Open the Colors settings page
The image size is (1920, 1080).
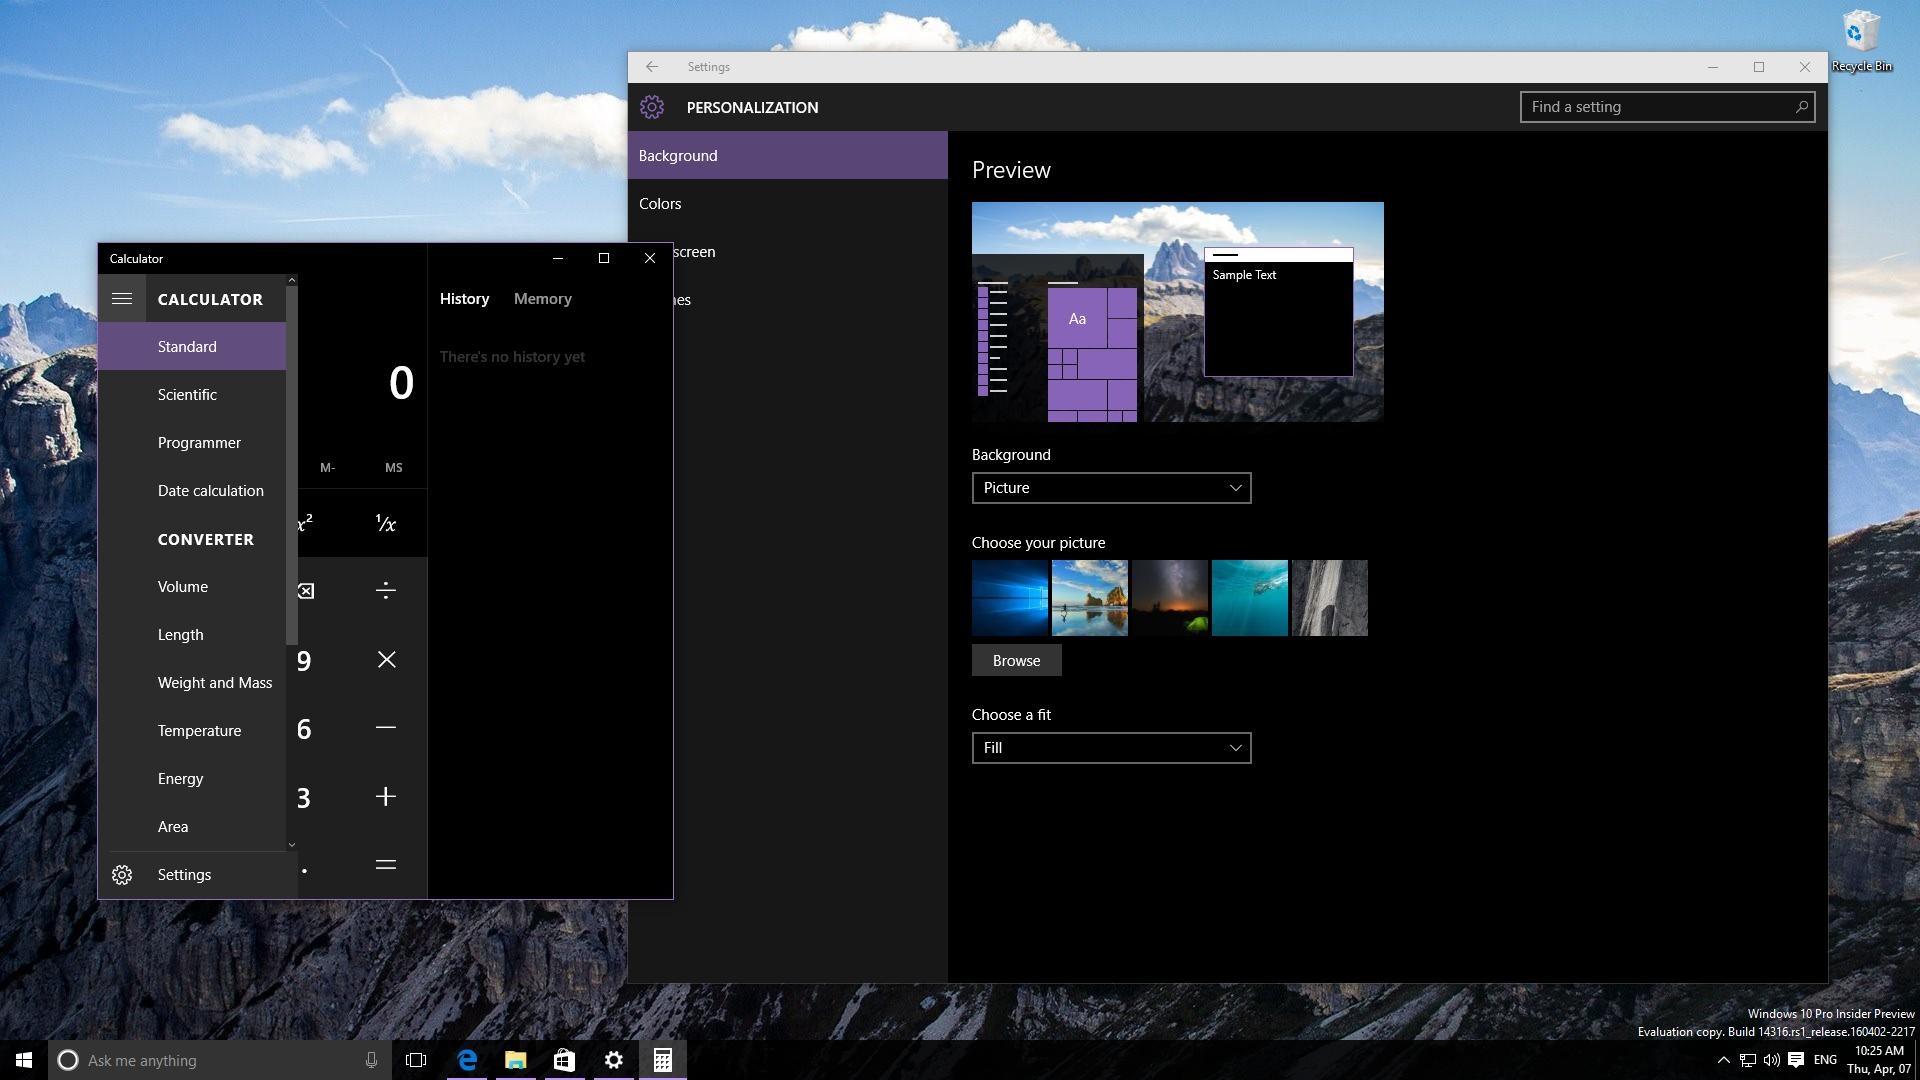tap(660, 204)
